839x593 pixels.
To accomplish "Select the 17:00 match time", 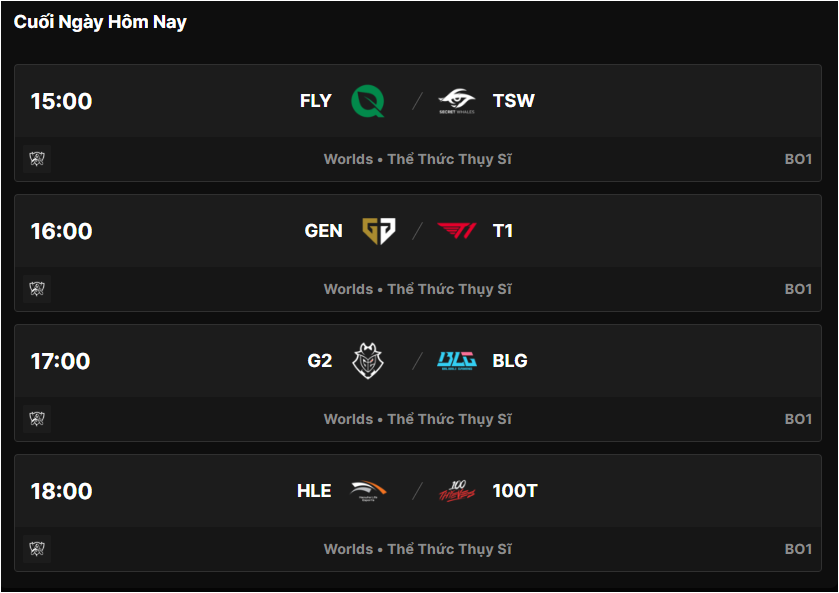I will [x=61, y=361].
